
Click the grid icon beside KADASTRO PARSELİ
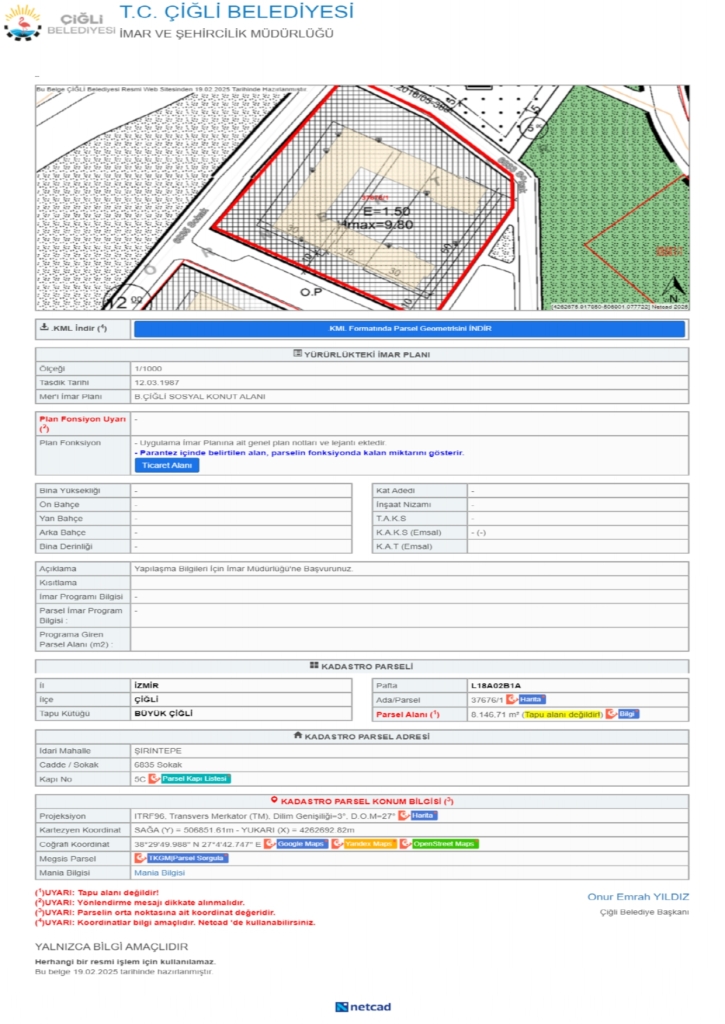[x=314, y=665]
